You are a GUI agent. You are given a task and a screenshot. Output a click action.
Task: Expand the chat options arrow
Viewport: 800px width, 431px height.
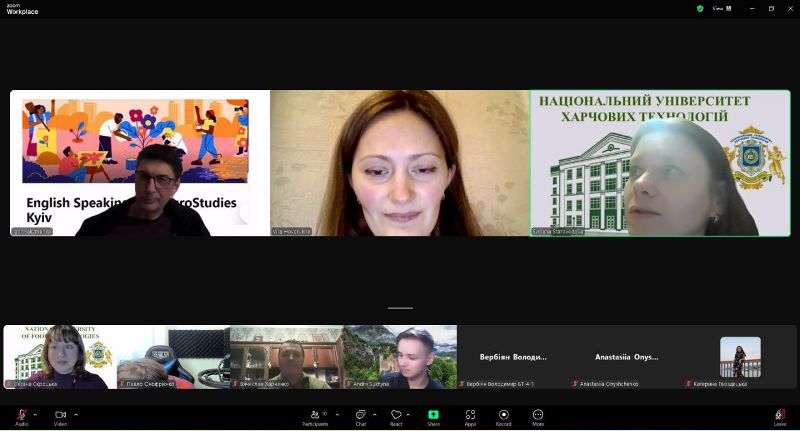(374, 415)
